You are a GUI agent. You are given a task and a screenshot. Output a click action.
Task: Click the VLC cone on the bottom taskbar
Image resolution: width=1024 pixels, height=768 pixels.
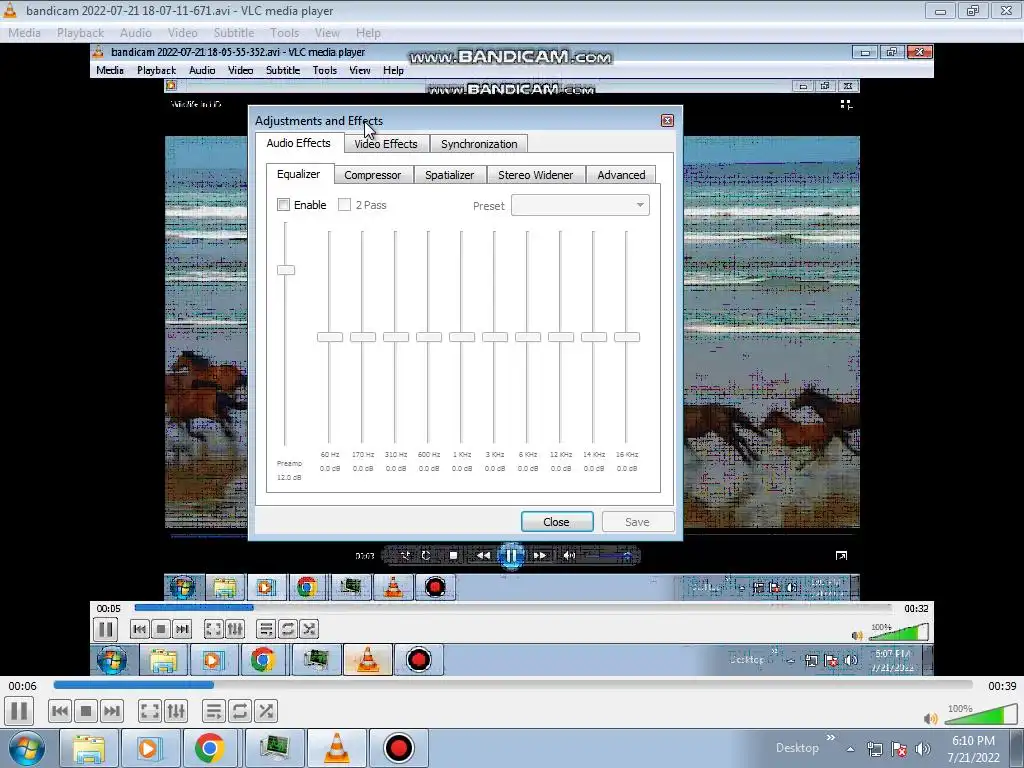pos(337,748)
